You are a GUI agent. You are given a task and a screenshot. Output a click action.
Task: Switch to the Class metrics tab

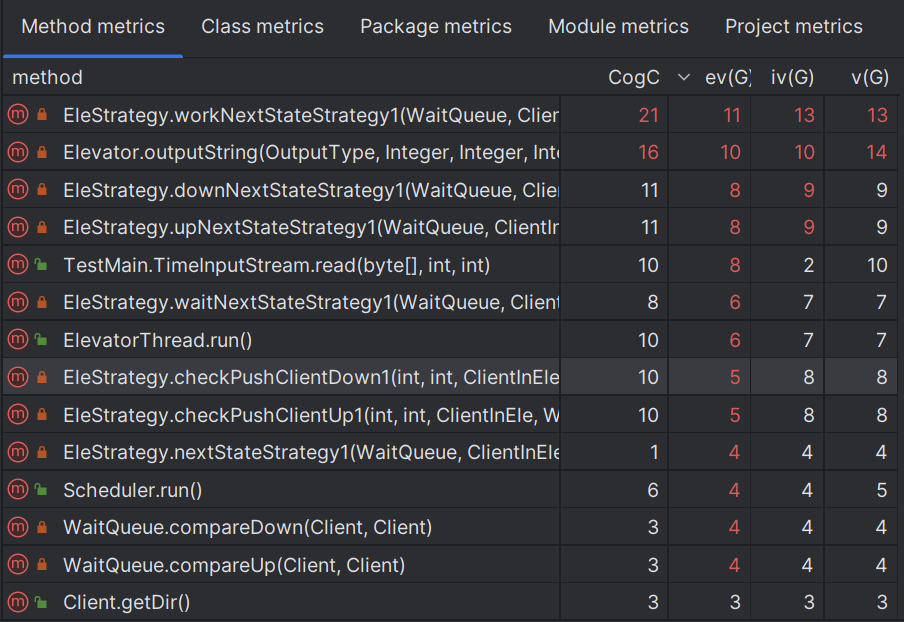(x=262, y=27)
